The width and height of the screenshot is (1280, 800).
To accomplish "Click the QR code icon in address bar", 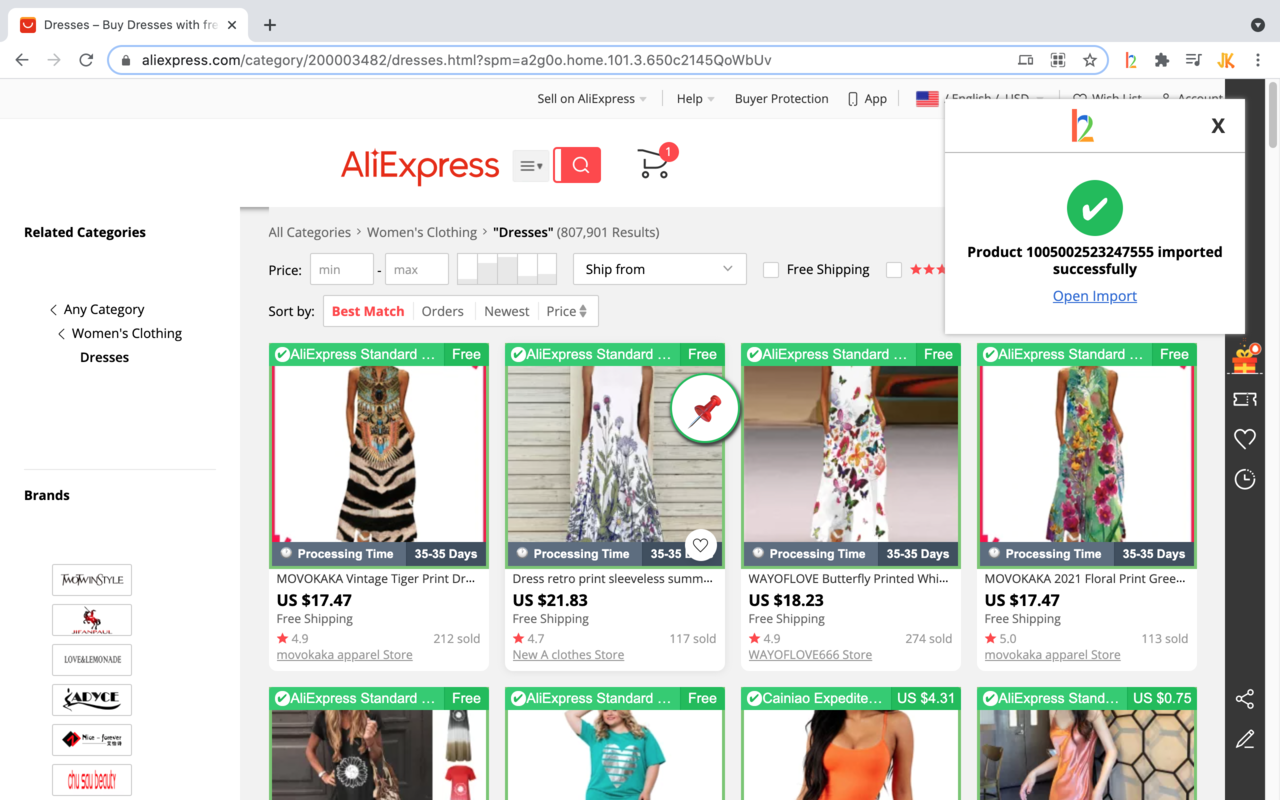I will [1058, 60].
